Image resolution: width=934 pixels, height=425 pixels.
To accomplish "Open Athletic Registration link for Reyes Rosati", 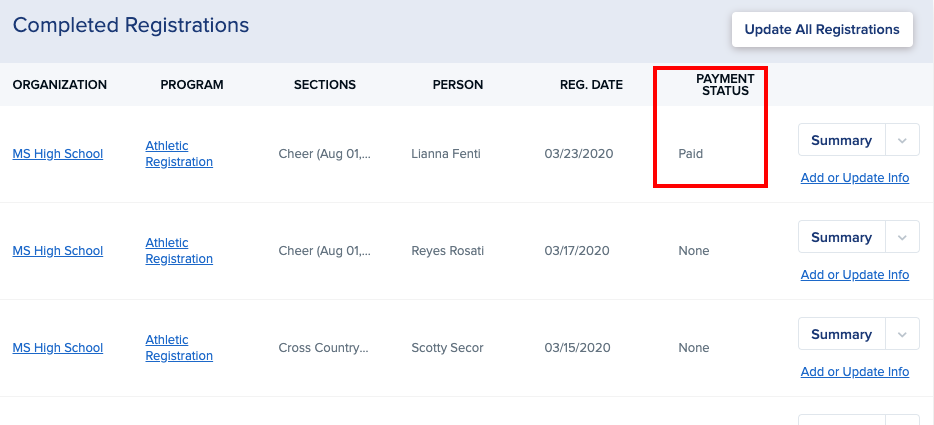I will 178,251.
